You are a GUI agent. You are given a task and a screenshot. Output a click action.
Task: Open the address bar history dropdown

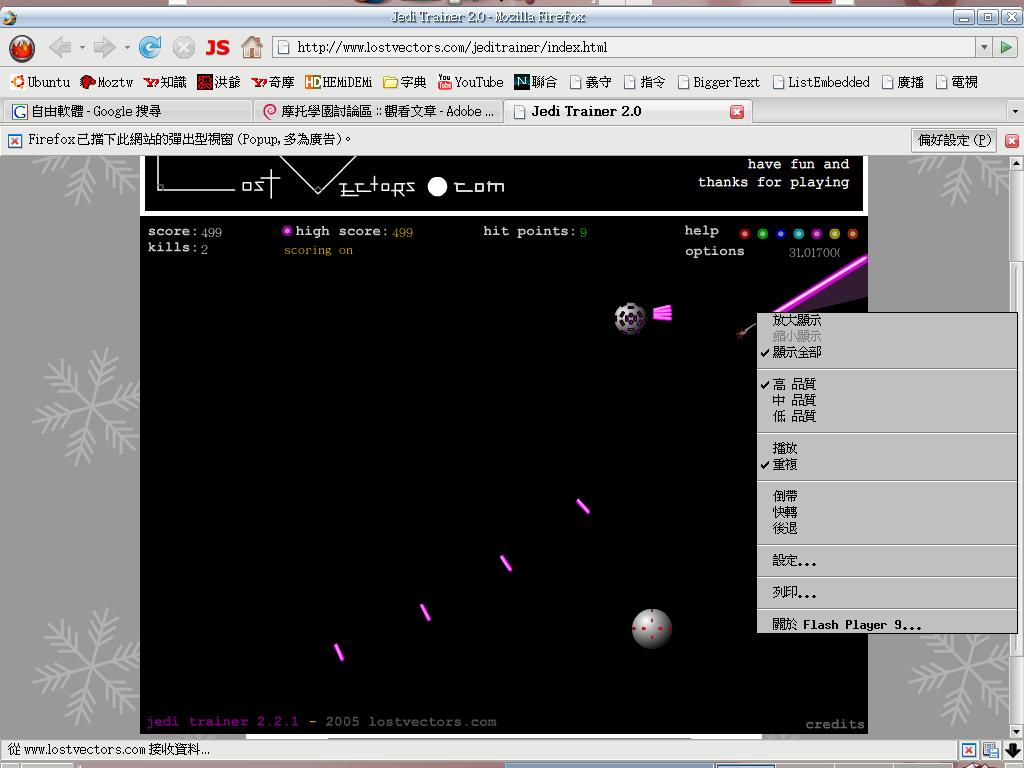click(982, 47)
